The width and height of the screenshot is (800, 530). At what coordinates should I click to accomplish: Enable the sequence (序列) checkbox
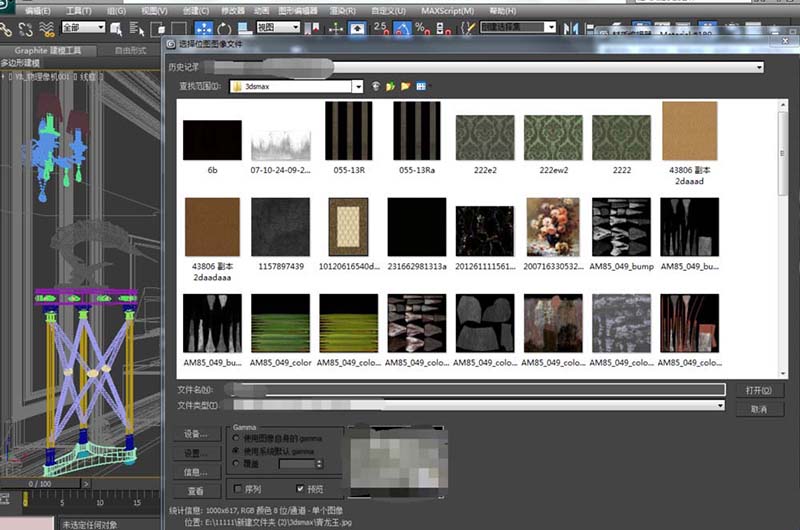click(237, 489)
